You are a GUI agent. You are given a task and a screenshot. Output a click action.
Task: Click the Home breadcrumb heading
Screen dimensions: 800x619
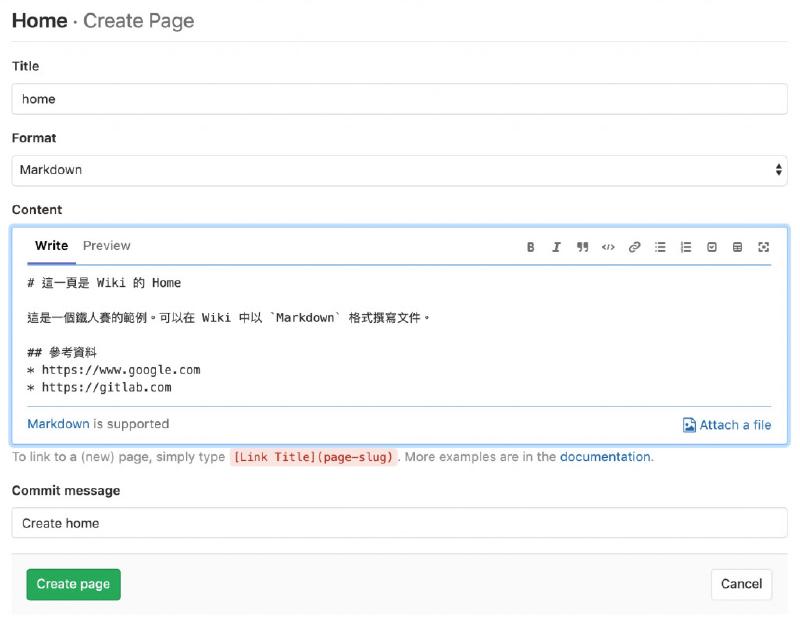(40, 20)
